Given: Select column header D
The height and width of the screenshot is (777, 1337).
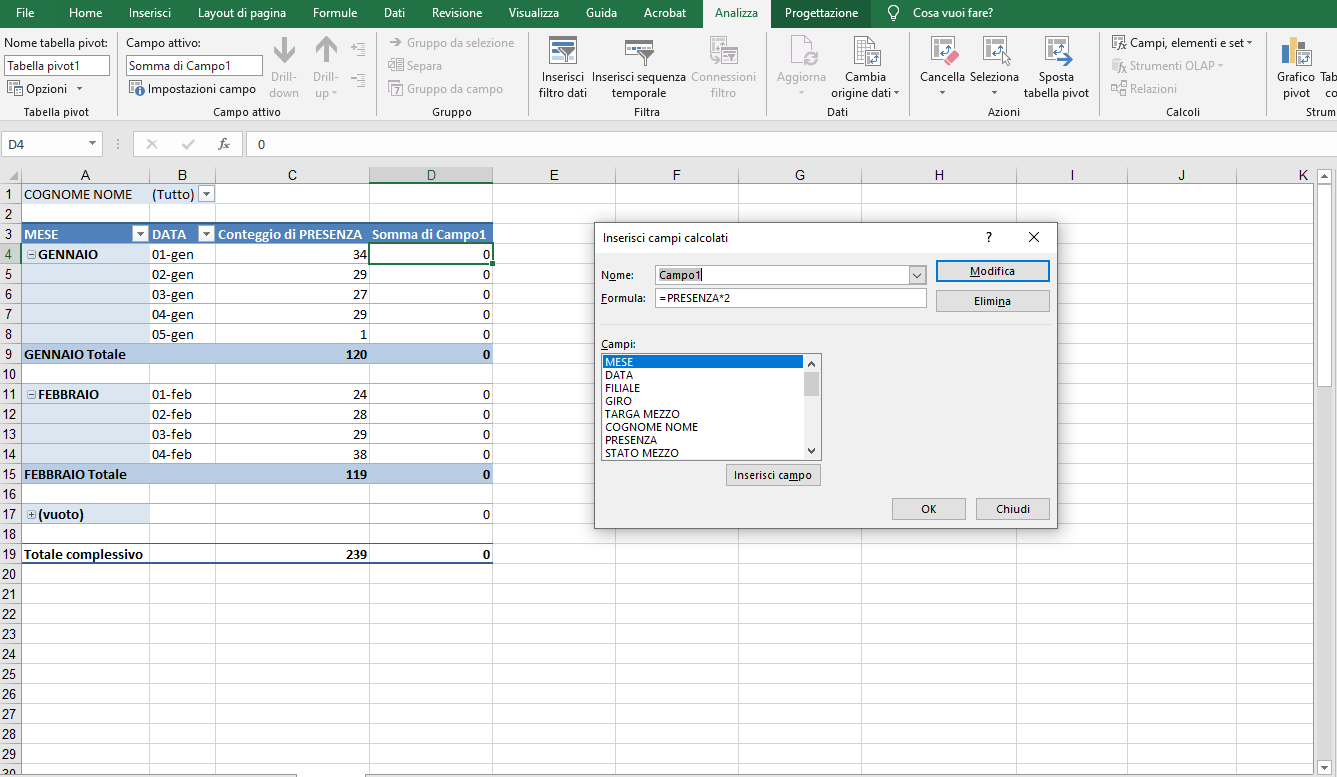Looking at the screenshot, I should pos(431,175).
